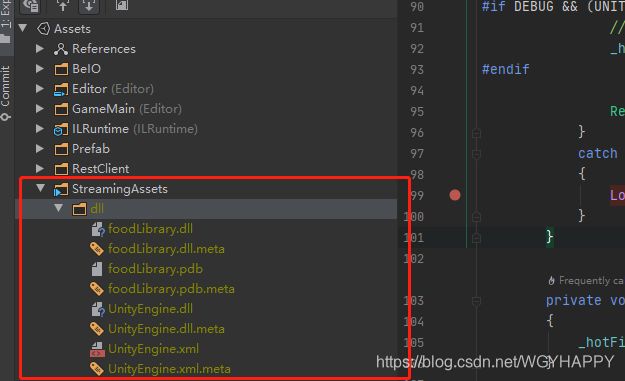The image size is (625, 381).
Task: Select the UnityEngine.dll file icon
Action: [x=98, y=309]
